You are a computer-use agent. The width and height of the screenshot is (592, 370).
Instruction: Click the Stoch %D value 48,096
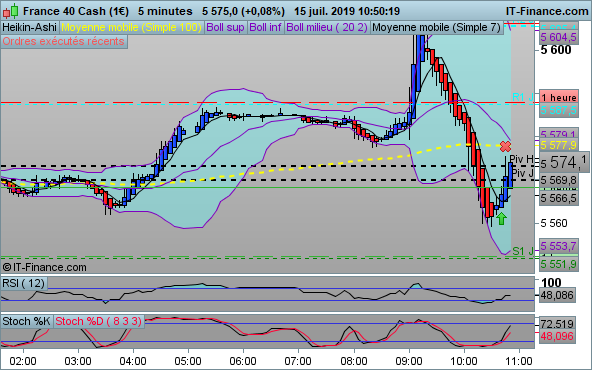tap(557, 336)
